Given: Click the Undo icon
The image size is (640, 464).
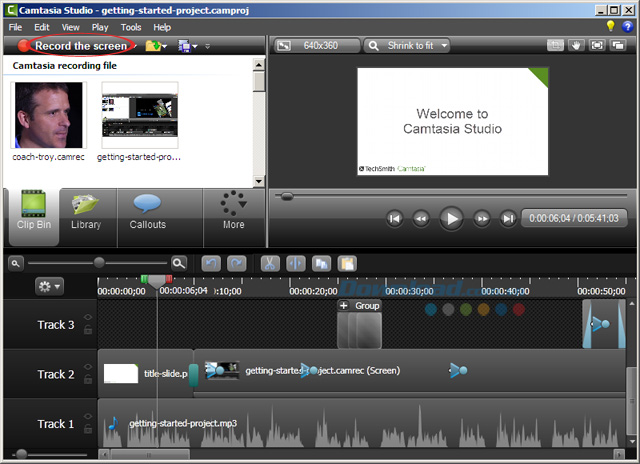Looking at the screenshot, I should [211, 264].
